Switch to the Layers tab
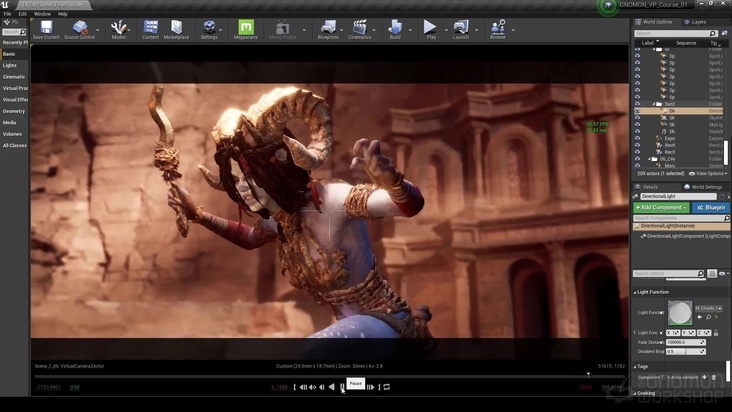The height and width of the screenshot is (412, 732). click(x=696, y=22)
